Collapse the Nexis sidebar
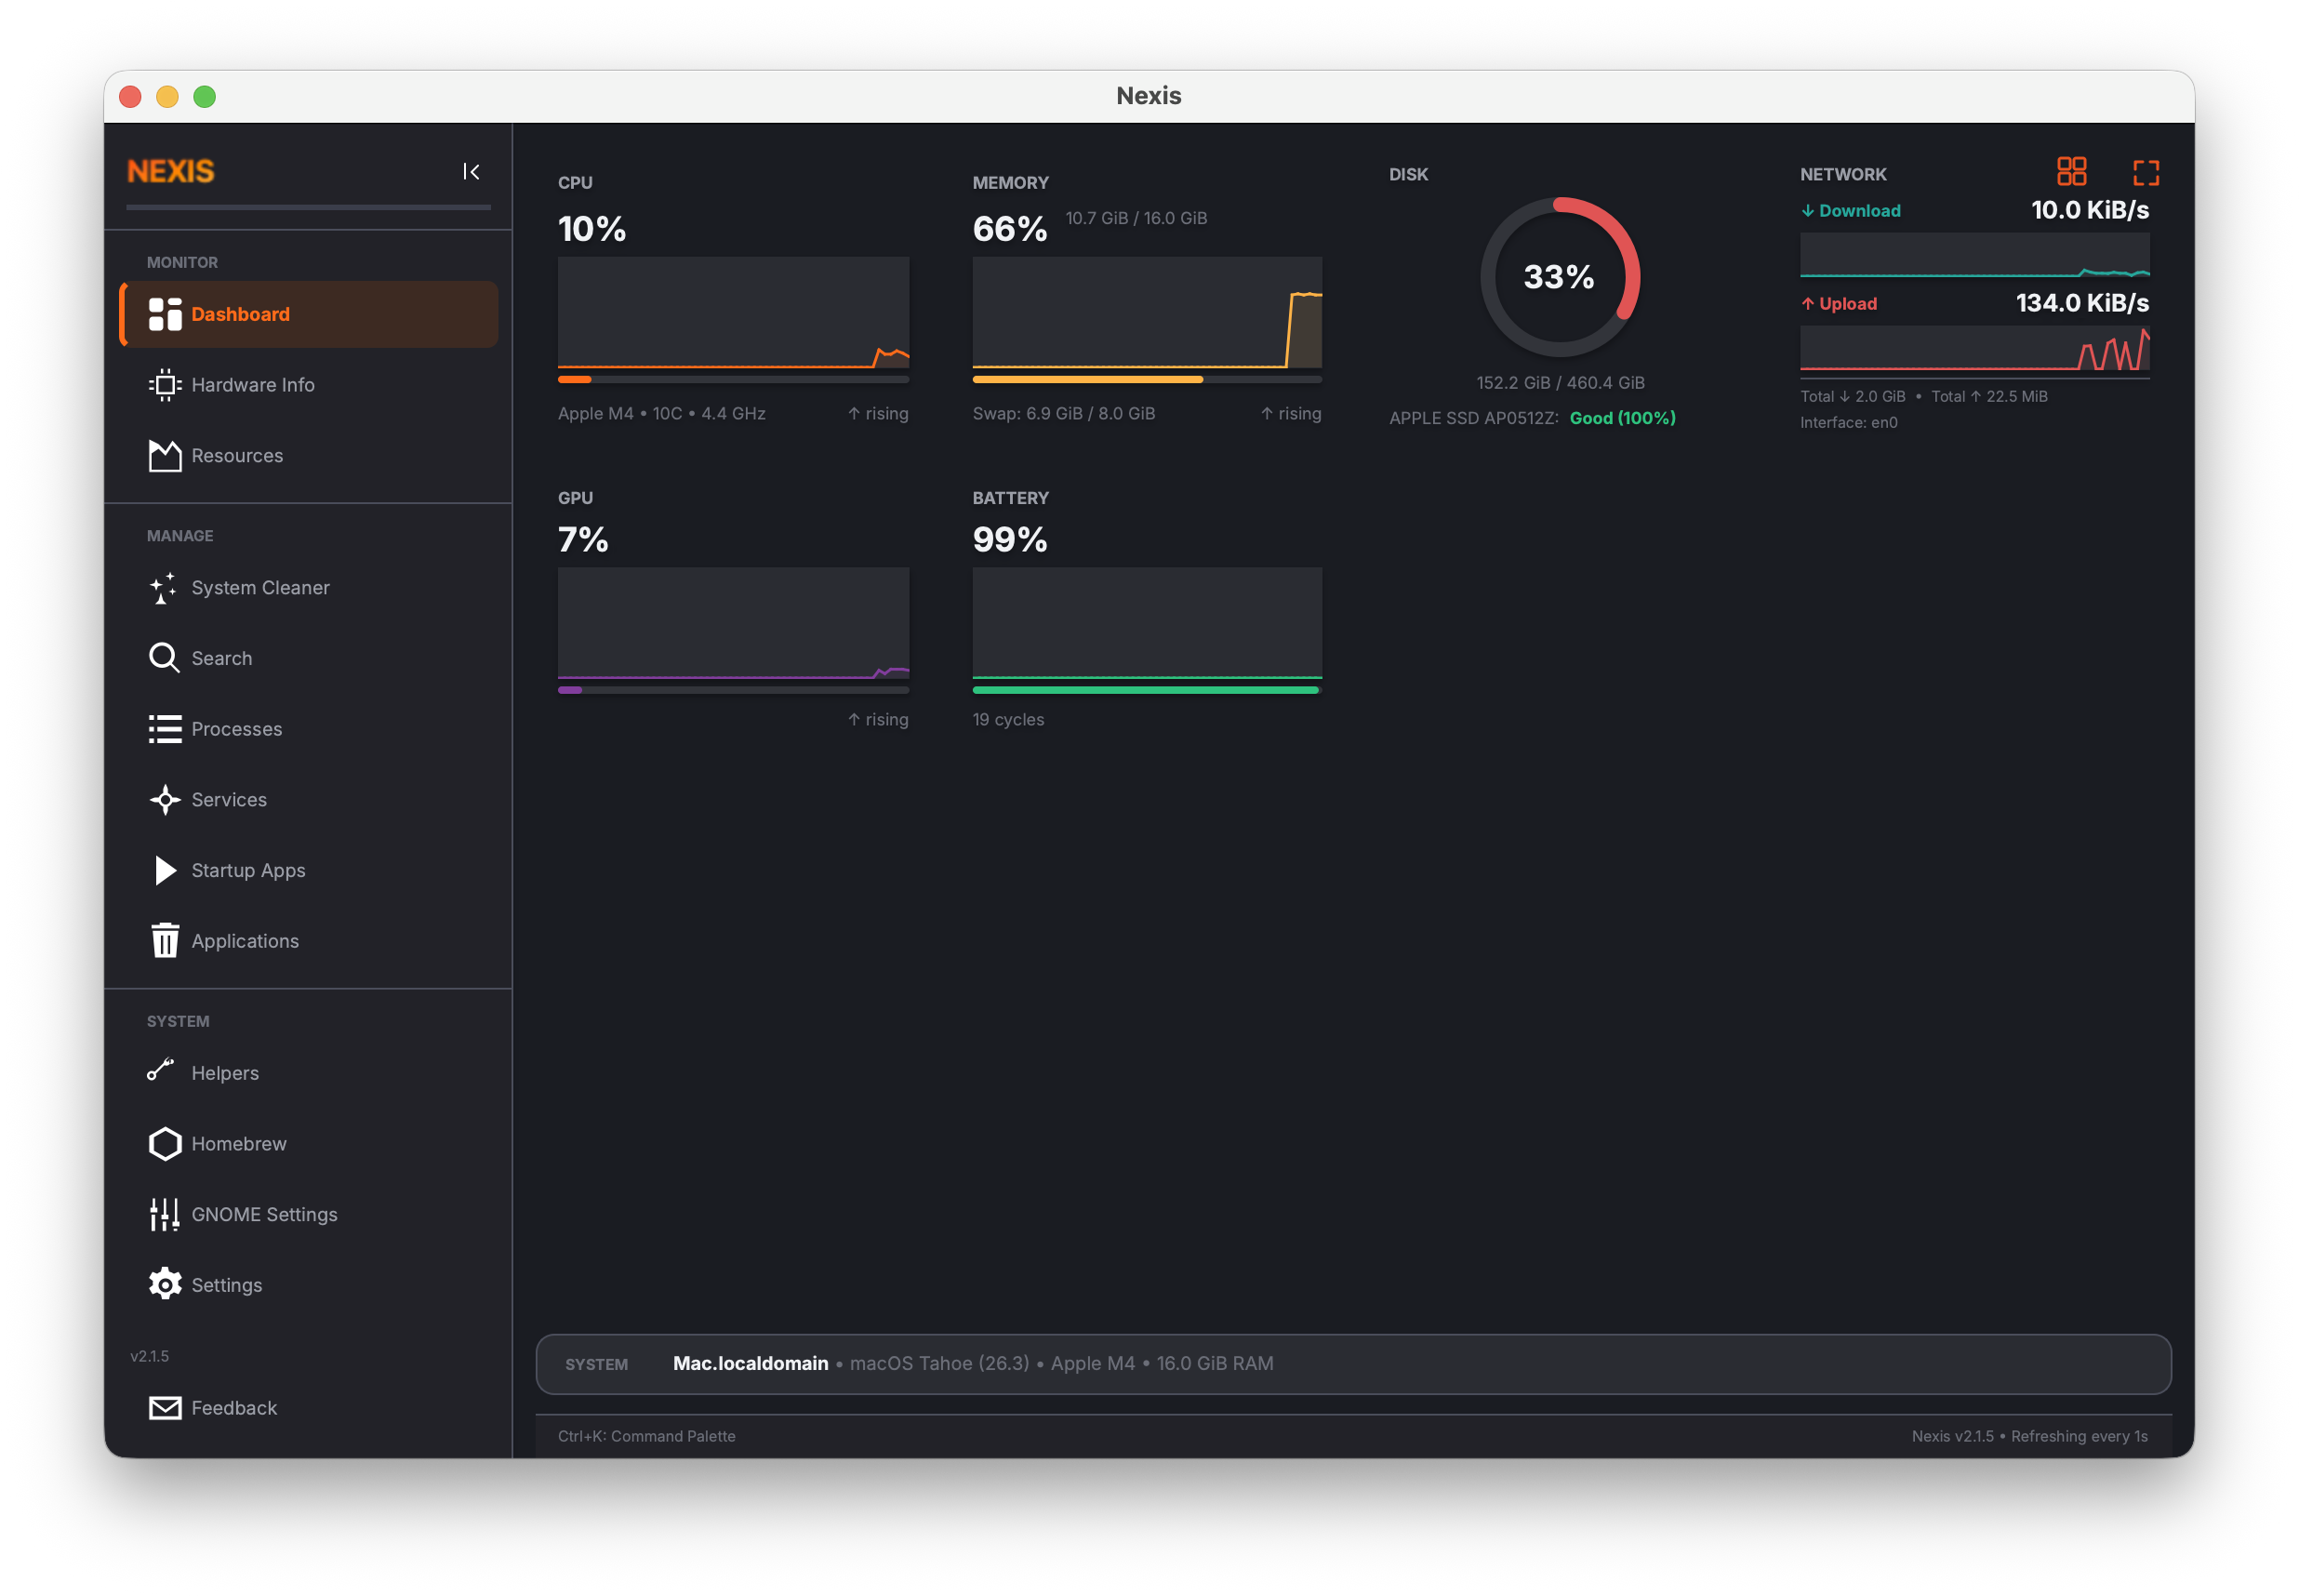Screen dimensions: 2299x1596 tap(471, 171)
